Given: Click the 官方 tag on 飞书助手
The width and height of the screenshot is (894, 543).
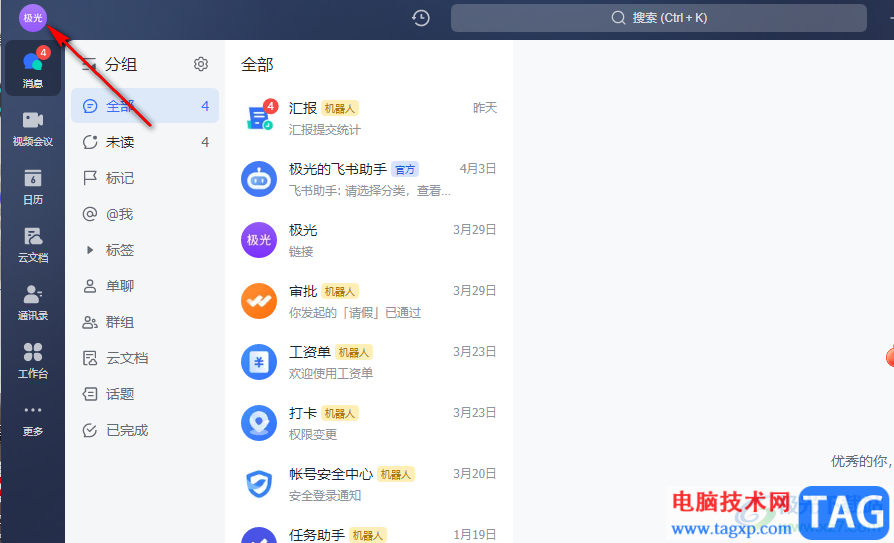Looking at the screenshot, I should 405,169.
